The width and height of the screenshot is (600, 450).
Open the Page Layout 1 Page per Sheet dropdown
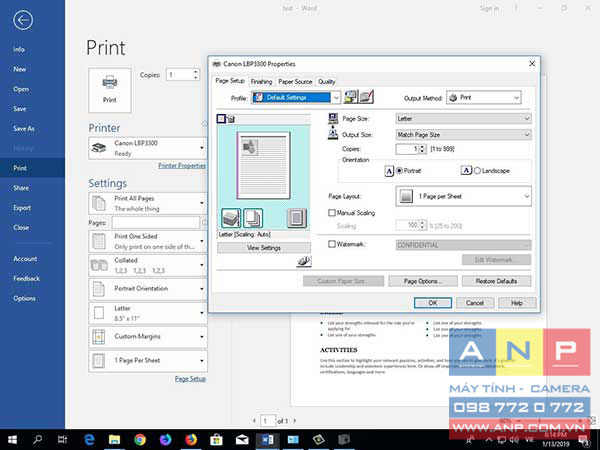(463, 196)
